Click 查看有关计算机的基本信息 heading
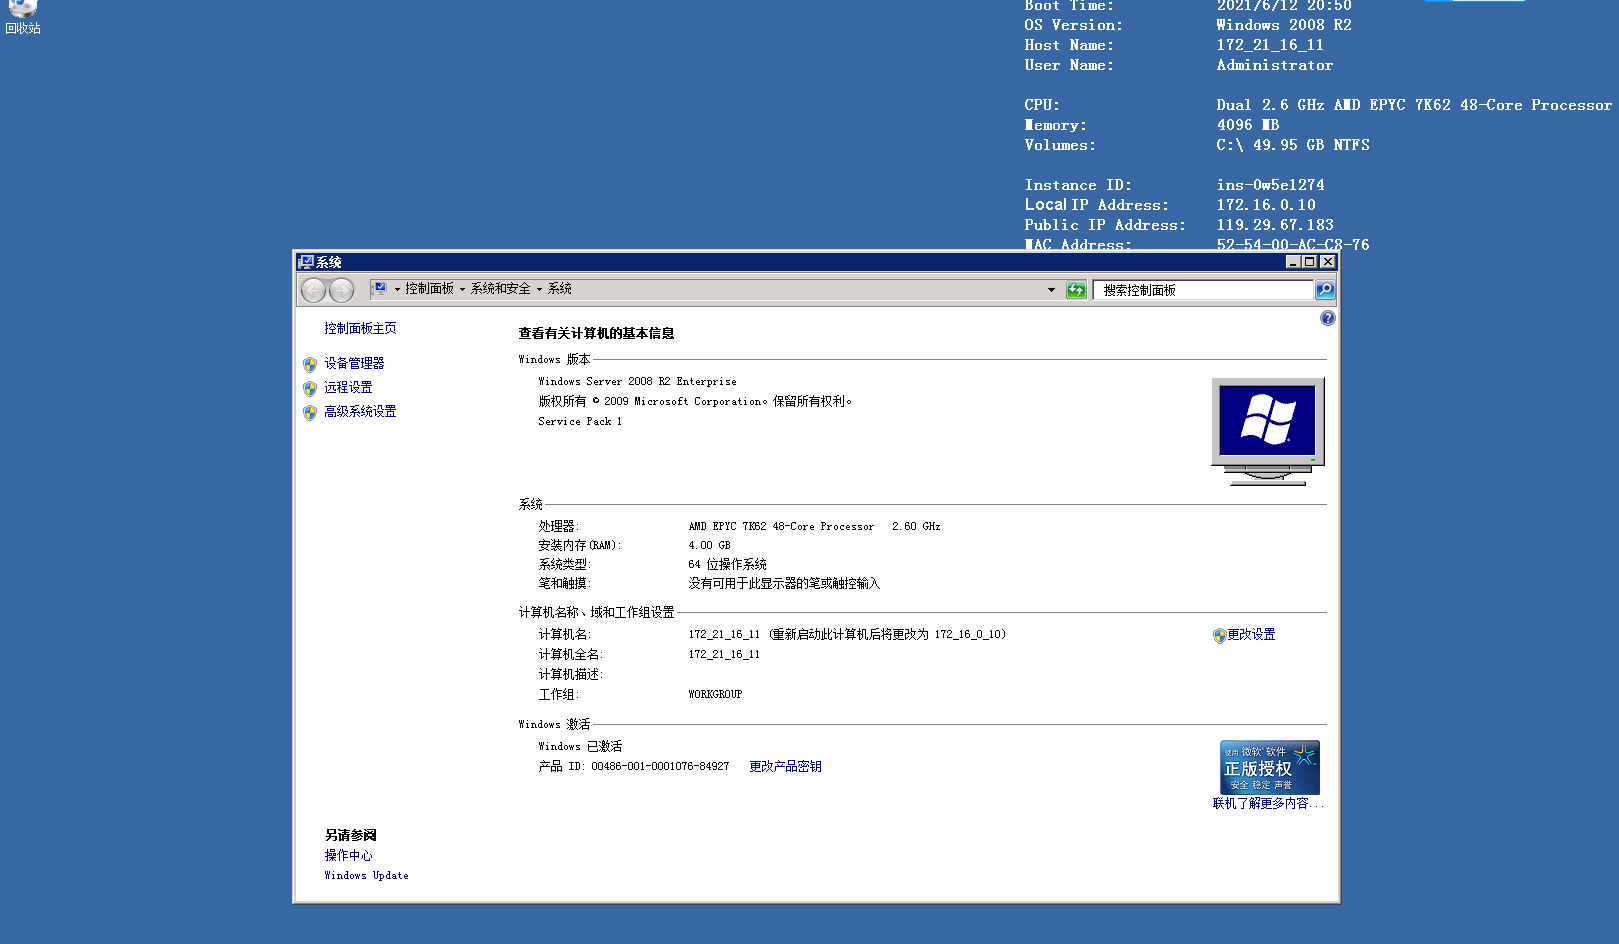 [x=596, y=333]
